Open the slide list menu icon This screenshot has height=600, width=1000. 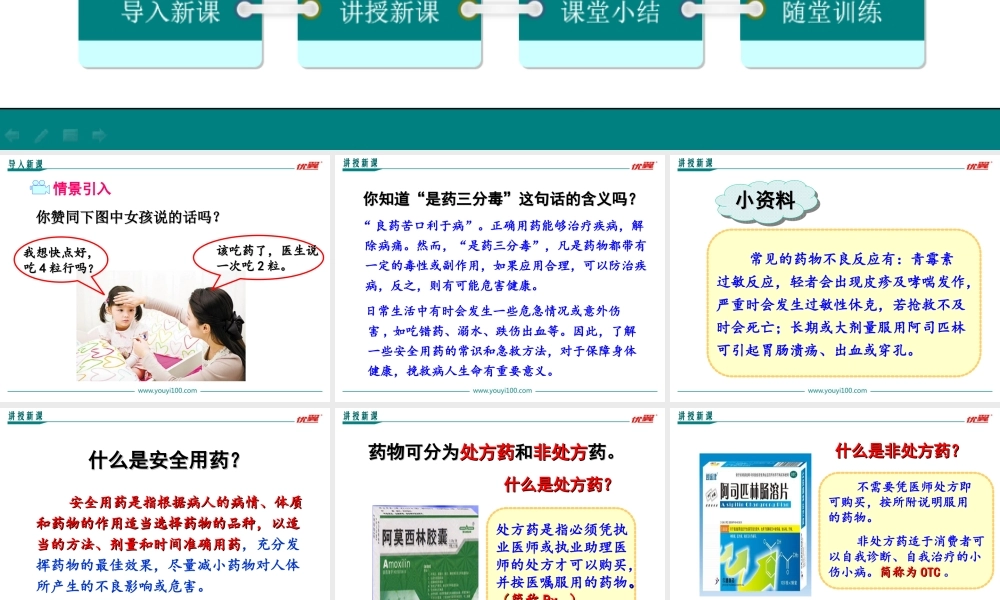pos(70,135)
